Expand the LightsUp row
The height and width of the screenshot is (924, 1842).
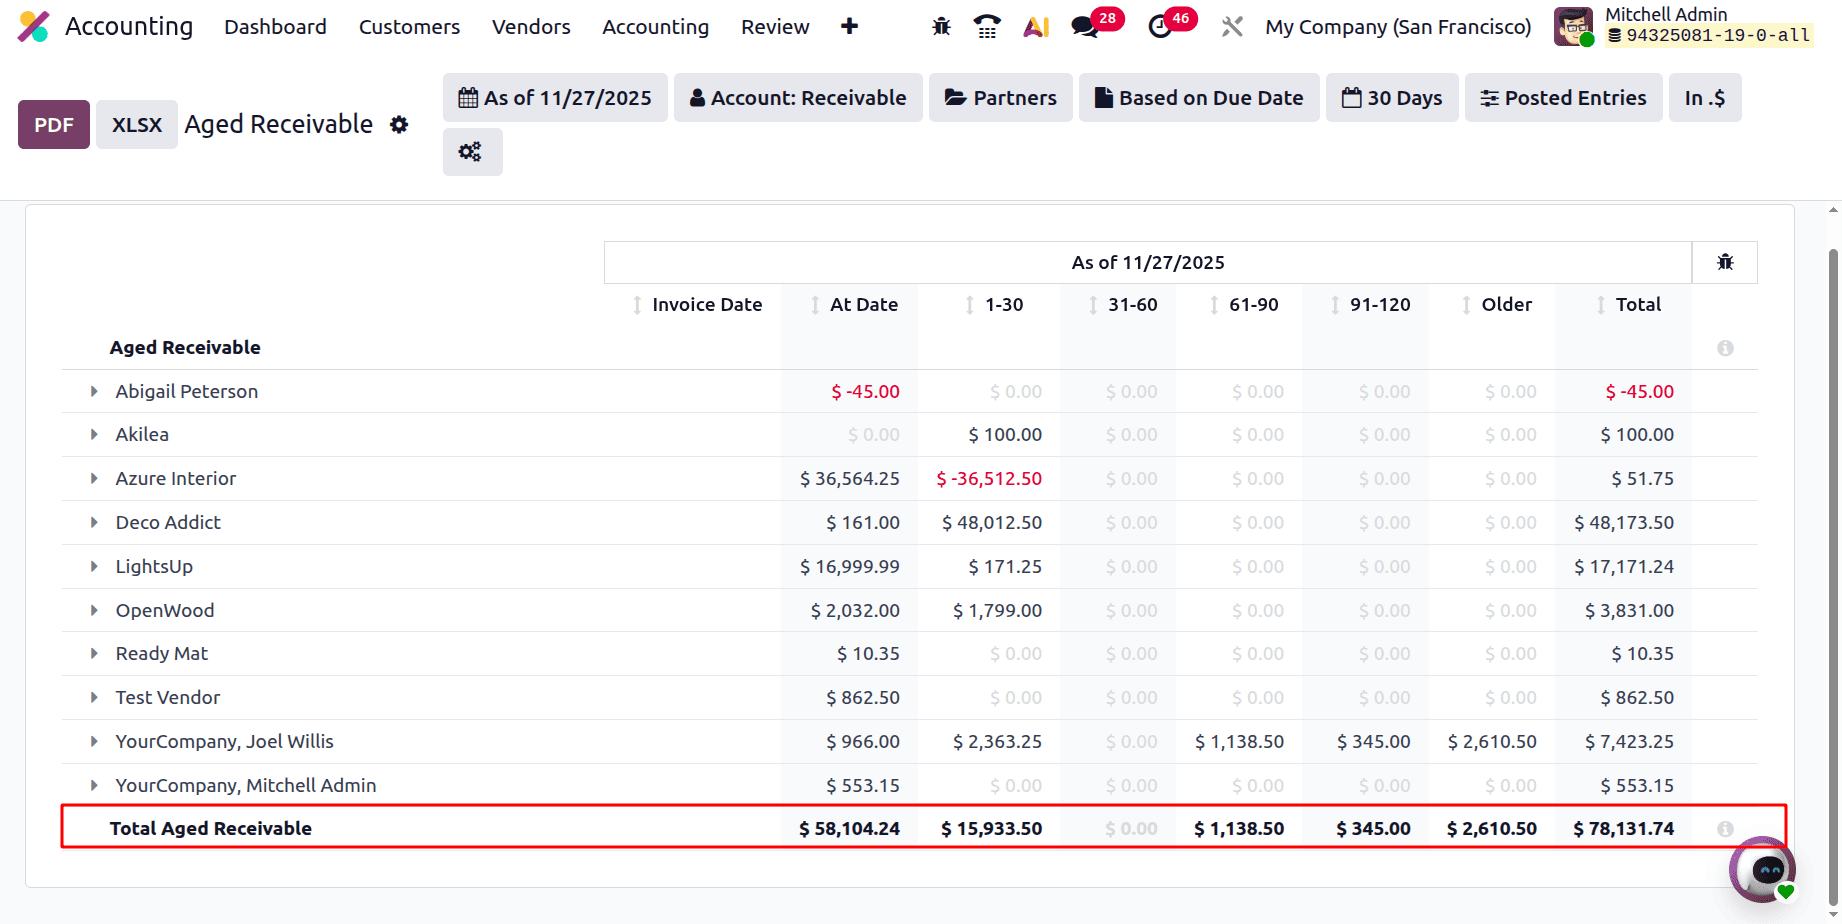pyautogui.click(x=94, y=566)
